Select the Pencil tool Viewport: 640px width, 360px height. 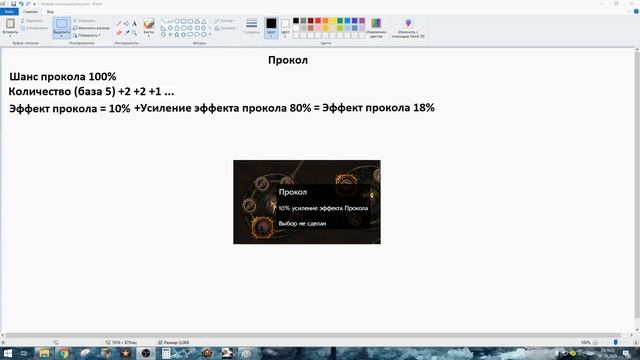click(119, 24)
